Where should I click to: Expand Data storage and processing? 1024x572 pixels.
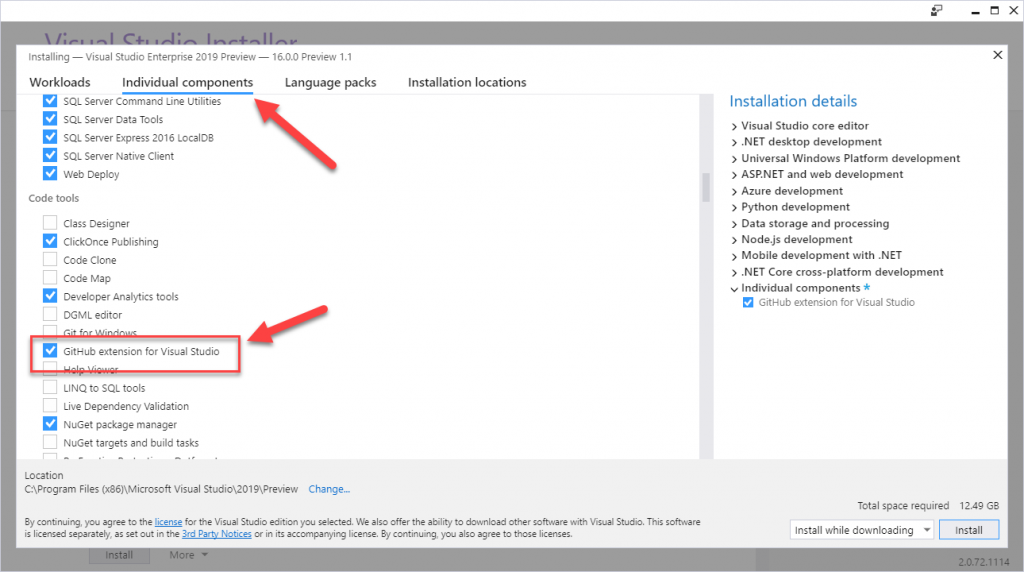pyautogui.click(x=734, y=224)
